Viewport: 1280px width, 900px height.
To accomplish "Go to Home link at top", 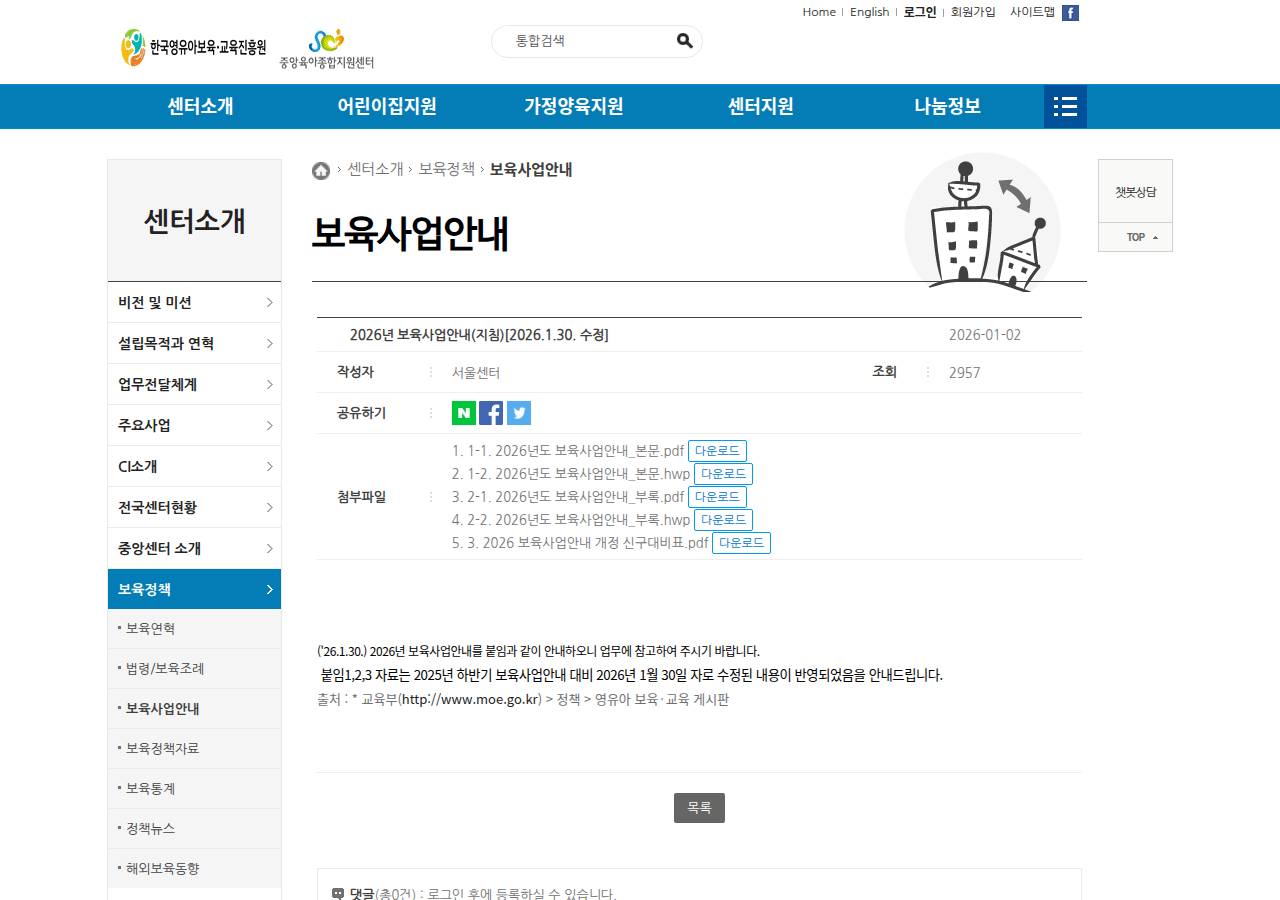I will pyautogui.click(x=819, y=12).
